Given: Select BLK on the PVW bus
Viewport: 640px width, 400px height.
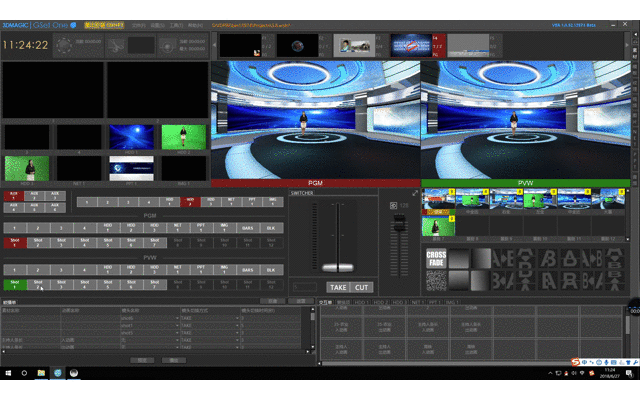Looking at the screenshot, I should [x=271, y=269].
